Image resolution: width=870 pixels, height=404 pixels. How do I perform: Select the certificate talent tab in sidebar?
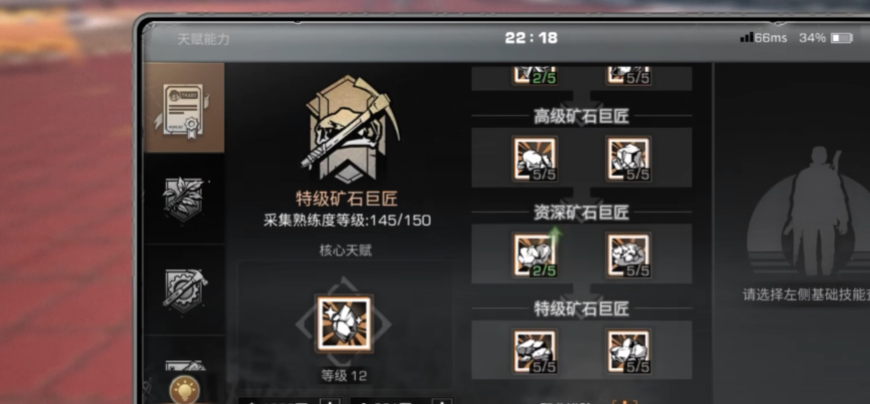184,108
